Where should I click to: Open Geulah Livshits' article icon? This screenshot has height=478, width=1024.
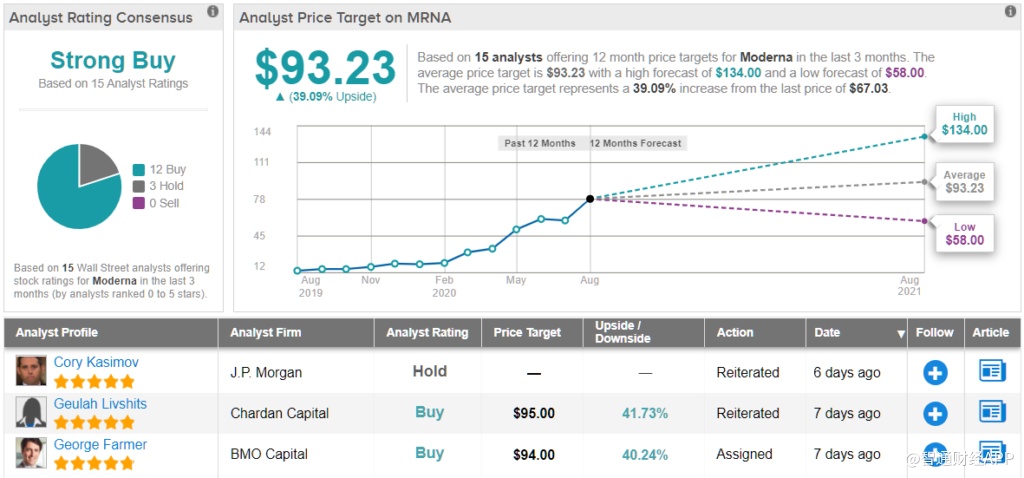tap(991, 412)
